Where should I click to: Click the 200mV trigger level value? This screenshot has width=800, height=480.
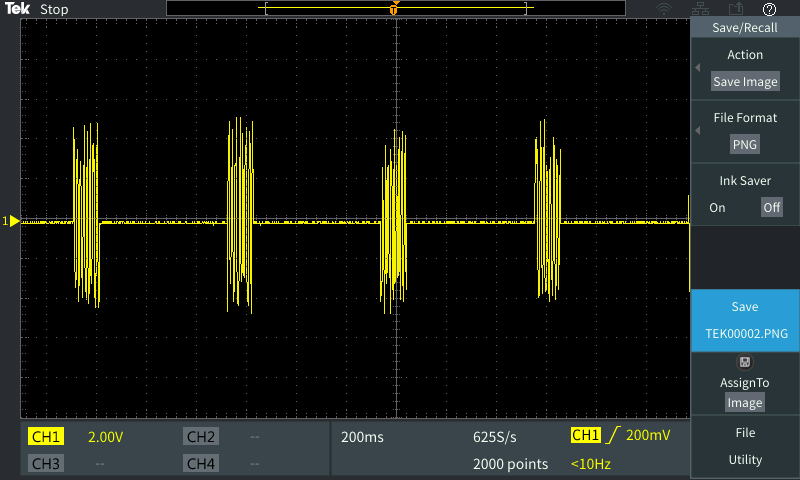pos(648,435)
